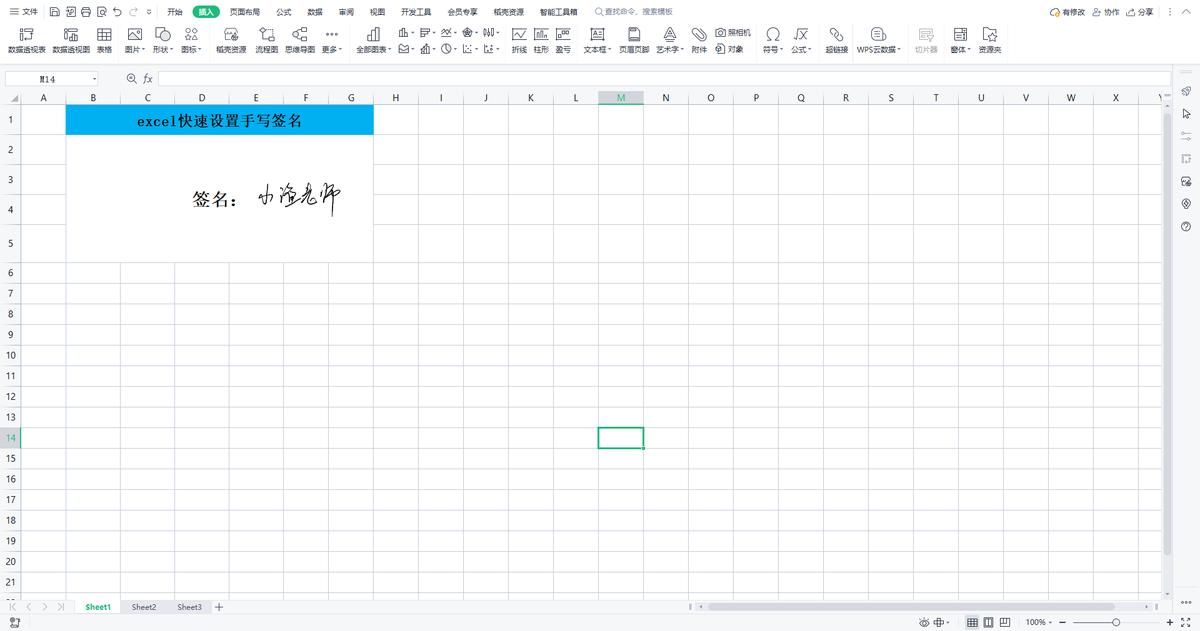Click the Save icon in quick access toolbar
The height and width of the screenshot is (631, 1200).
point(54,12)
